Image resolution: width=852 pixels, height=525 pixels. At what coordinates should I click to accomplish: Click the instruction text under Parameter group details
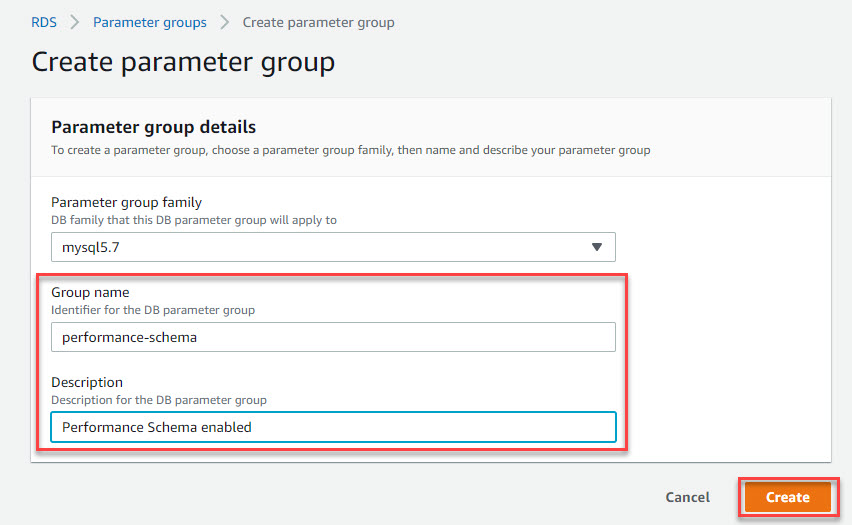point(350,150)
